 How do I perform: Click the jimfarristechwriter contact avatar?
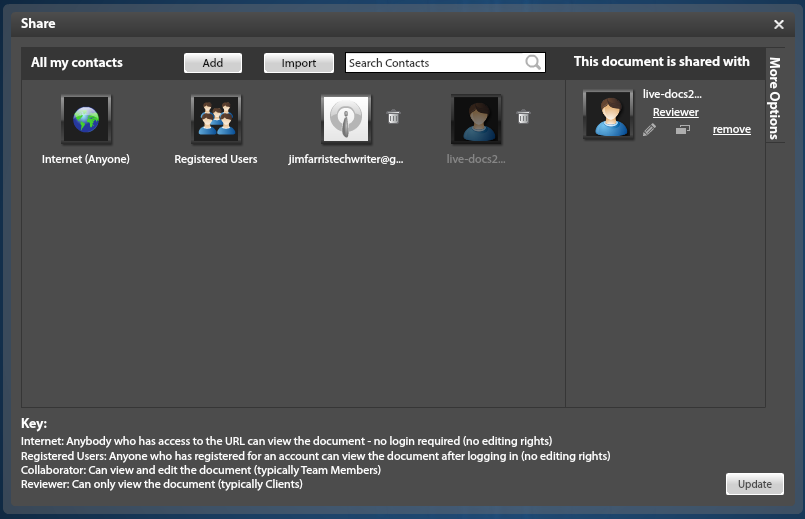[x=346, y=120]
